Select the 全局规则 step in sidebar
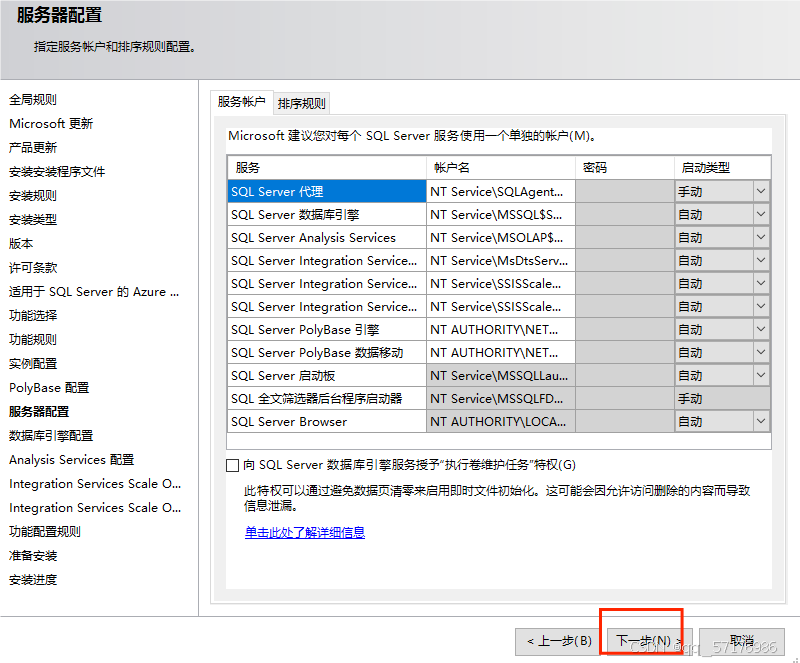This screenshot has height=663, width=800. (33, 100)
